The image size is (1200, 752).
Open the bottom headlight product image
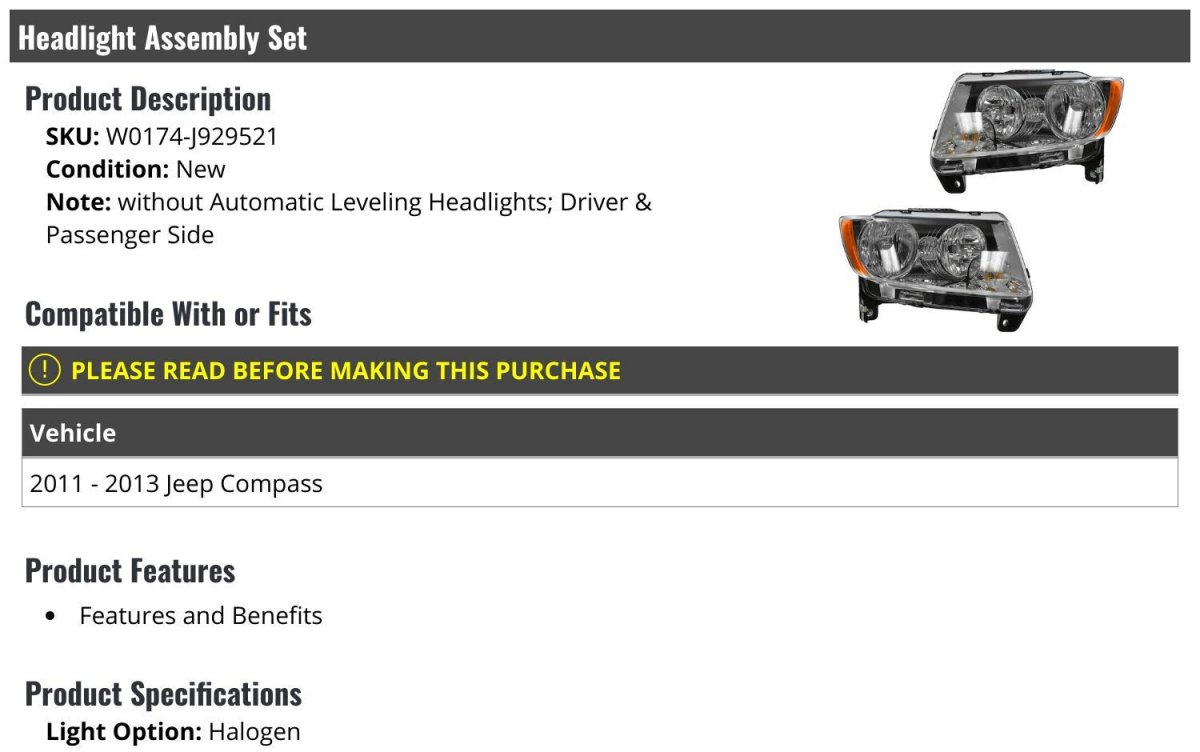click(936, 265)
